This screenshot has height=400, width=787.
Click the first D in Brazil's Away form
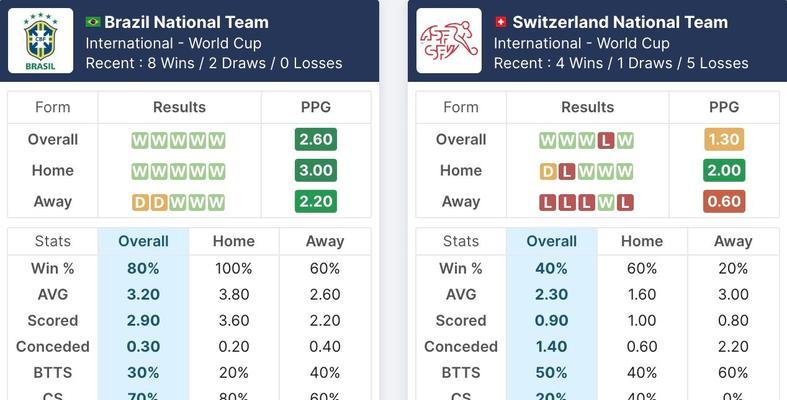(x=141, y=202)
